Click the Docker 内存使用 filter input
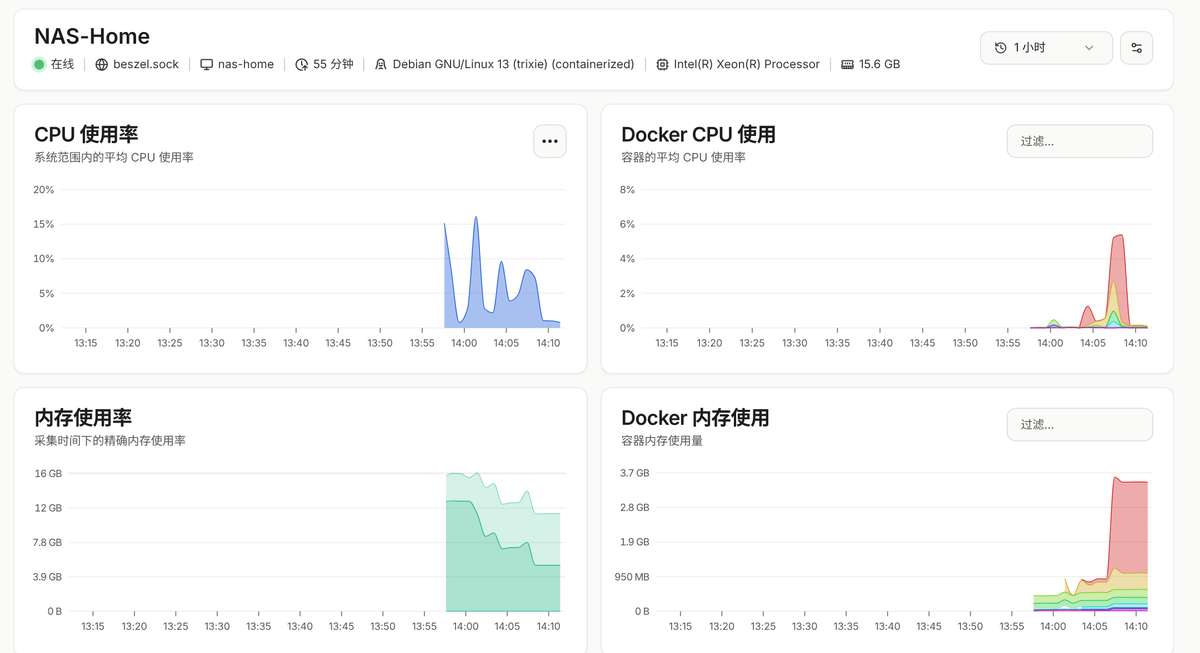1200x653 pixels. tap(1080, 424)
